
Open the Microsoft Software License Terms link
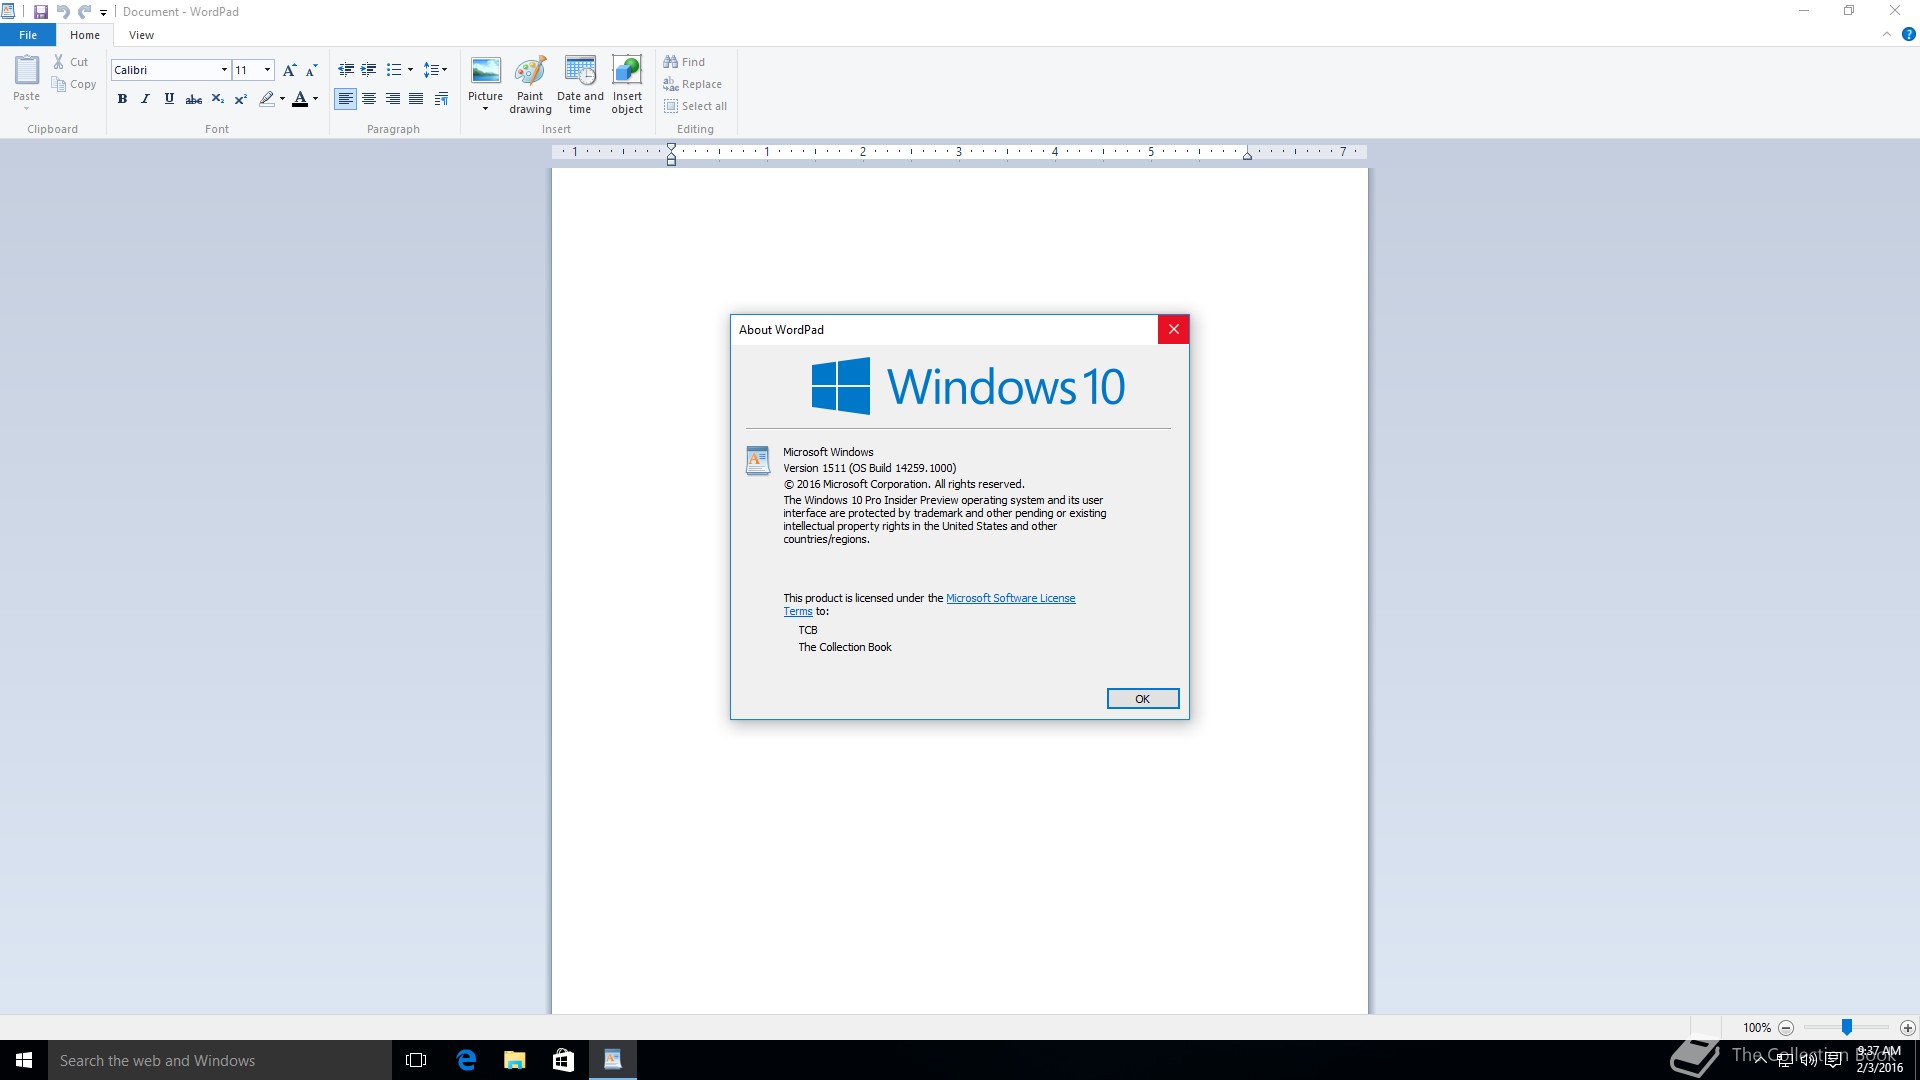click(1010, 598)
